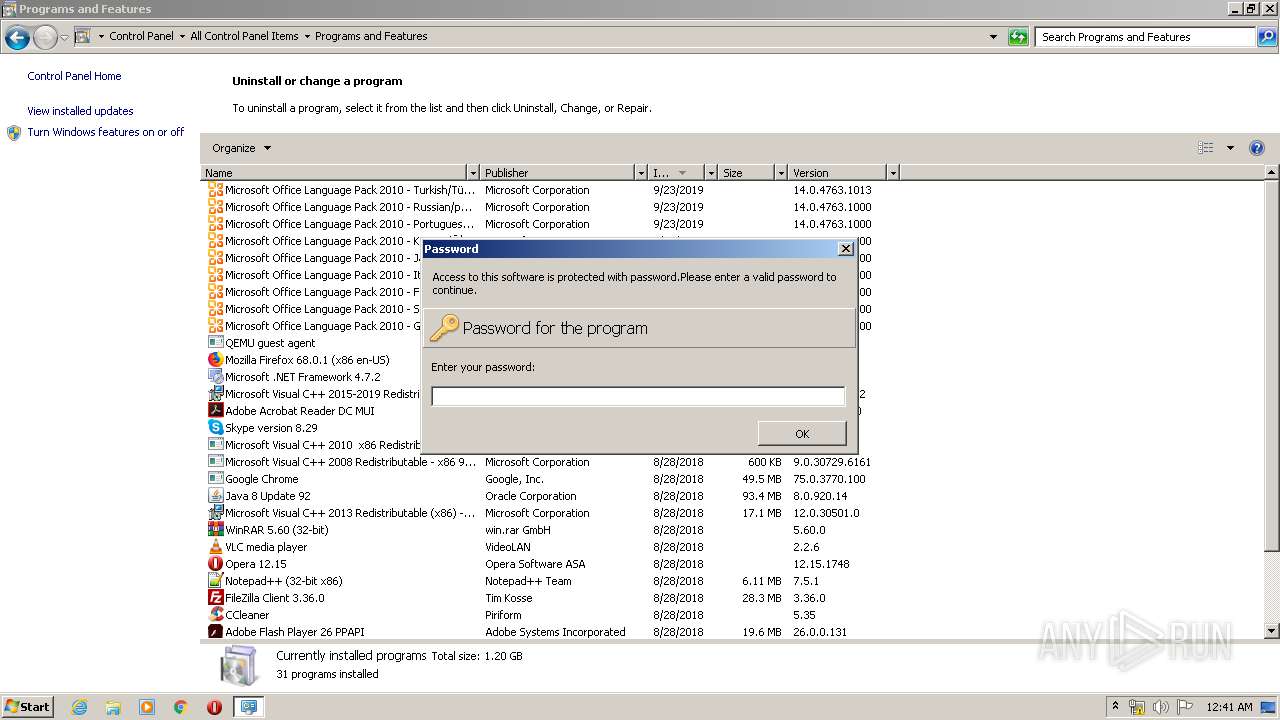Open Windows Media Player in taskbar
This screenshot has width=1280, height=720.
click(147, 707)
